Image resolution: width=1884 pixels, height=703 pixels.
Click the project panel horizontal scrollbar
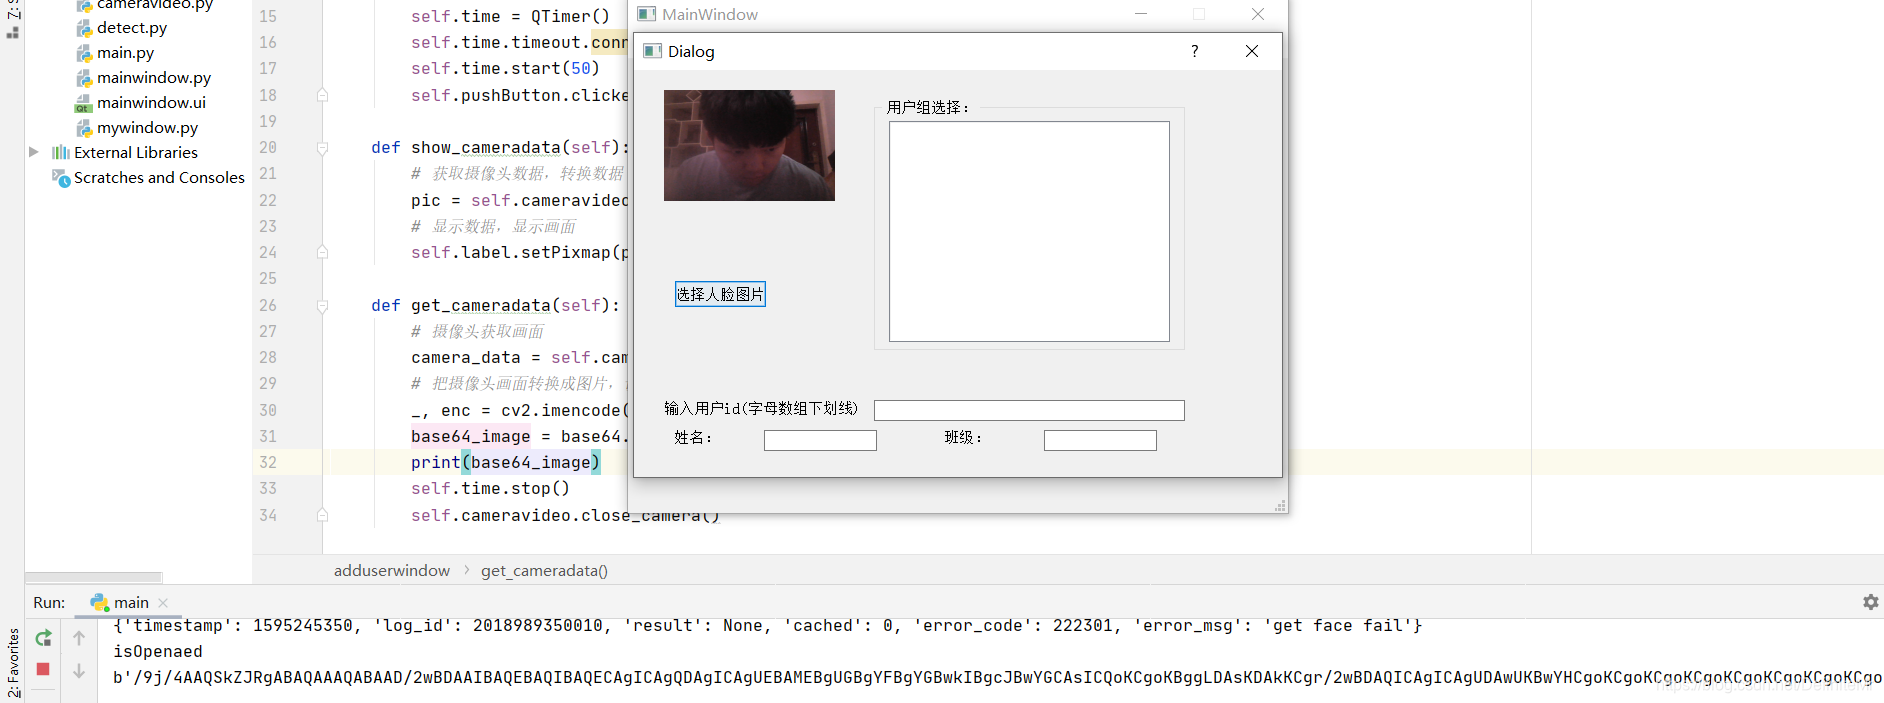coord(93,577)
